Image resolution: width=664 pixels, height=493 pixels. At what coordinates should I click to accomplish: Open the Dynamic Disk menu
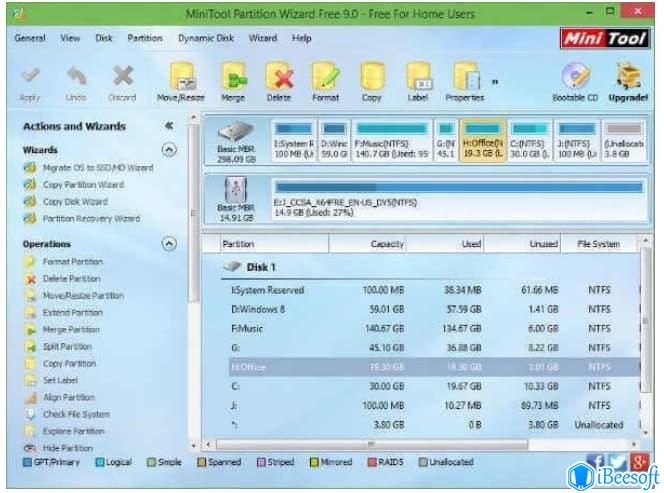tap(206, 38)
